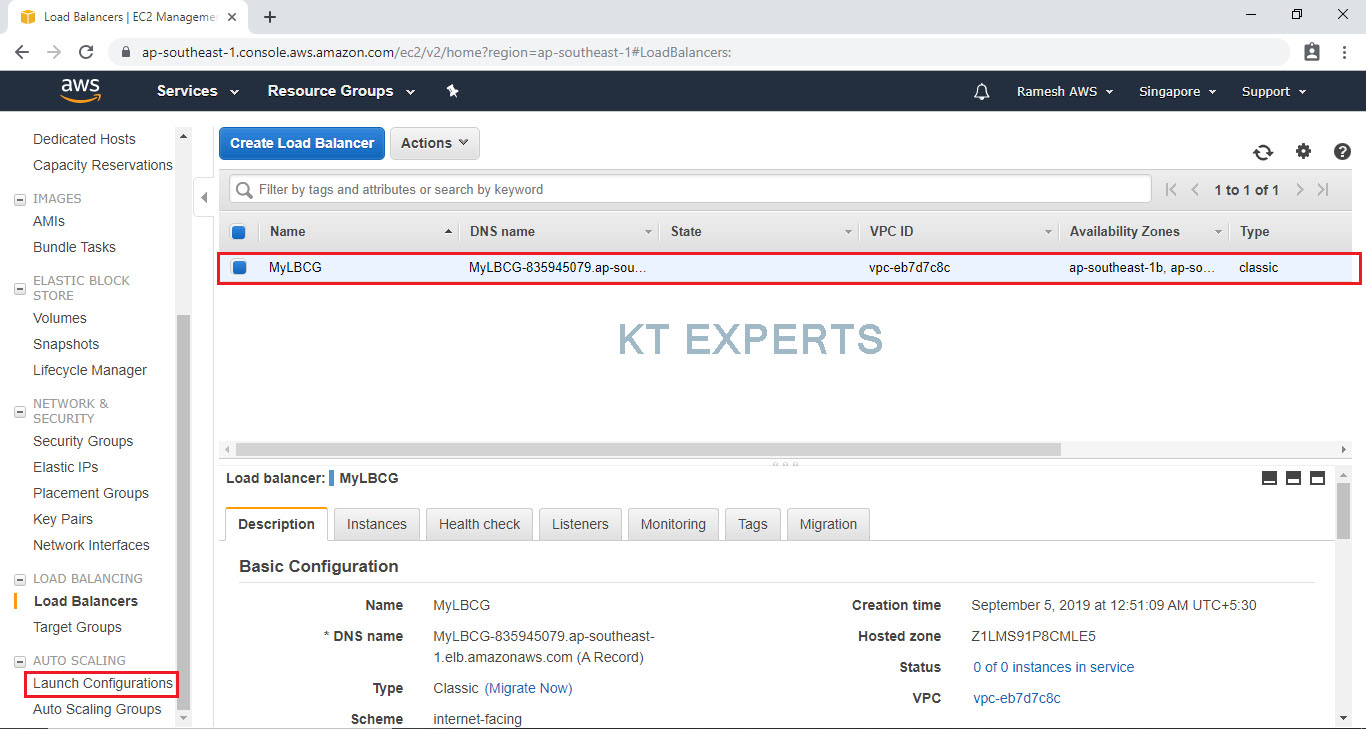1366x729 pixels.
Task: Go to next page of results
Action: [1299, 189]
